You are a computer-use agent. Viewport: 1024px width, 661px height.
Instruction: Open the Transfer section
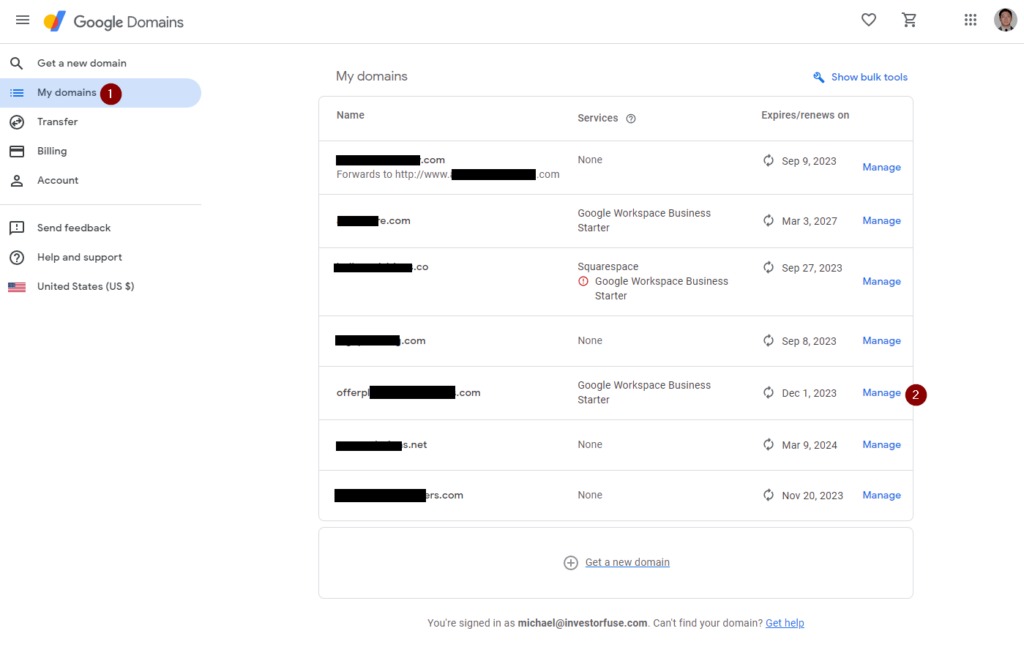click(x=57, y=122)
